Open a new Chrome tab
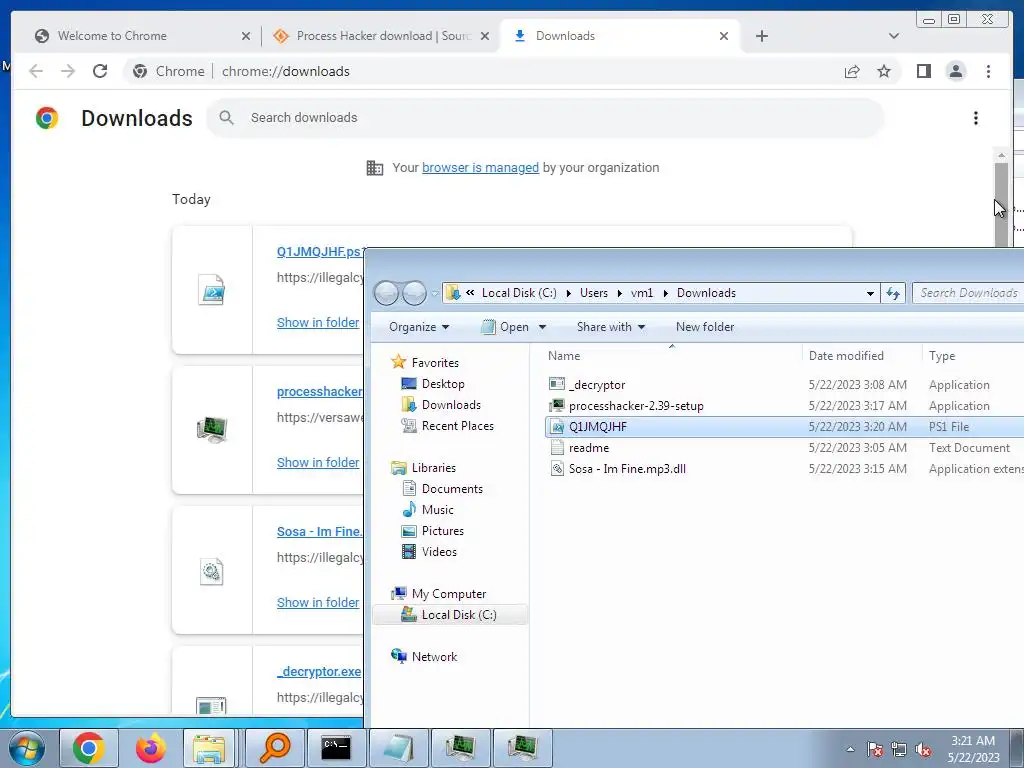 [x=761, y=36]
